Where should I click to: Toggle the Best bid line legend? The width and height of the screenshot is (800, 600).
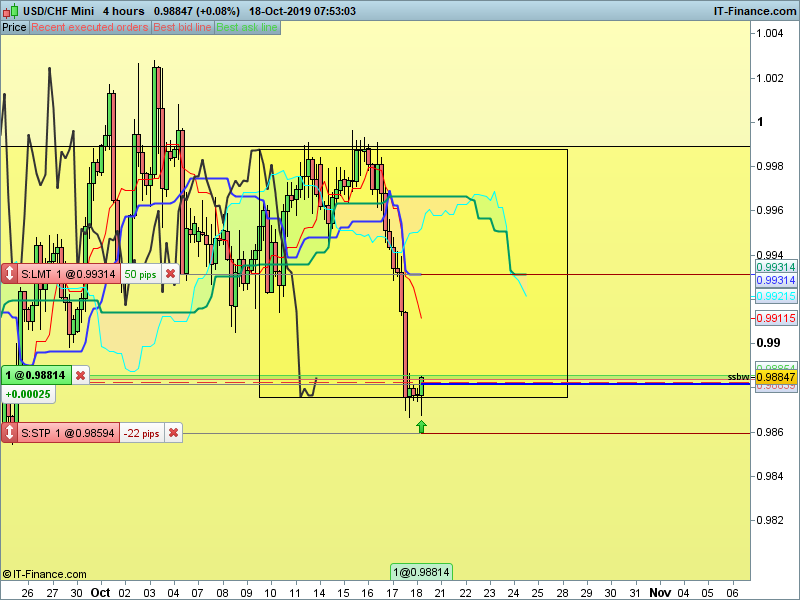[182, 28]
